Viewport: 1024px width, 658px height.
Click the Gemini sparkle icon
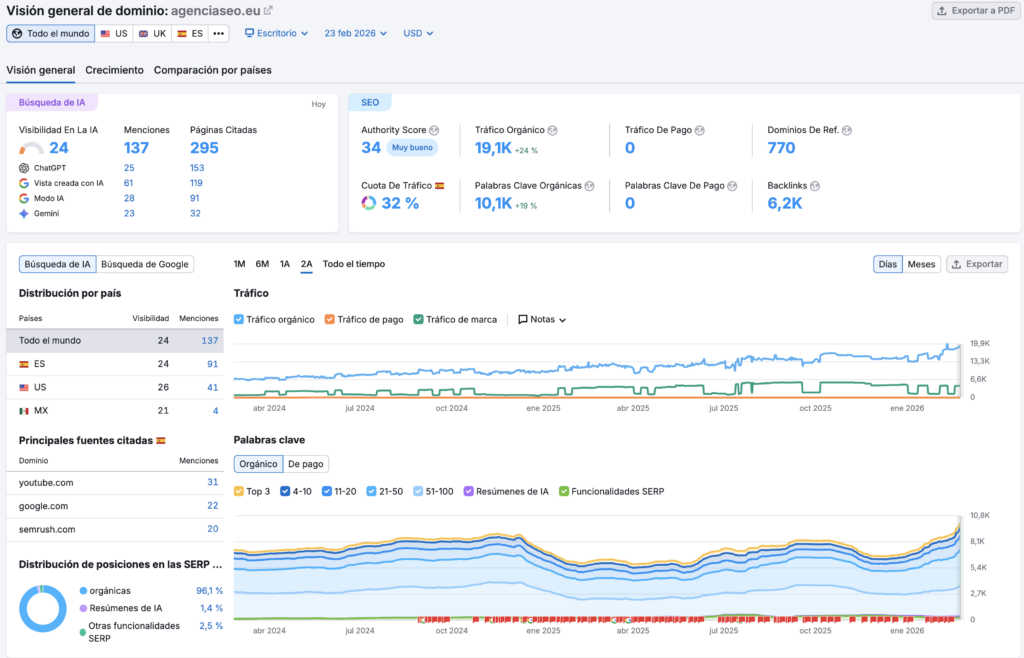(x=24, y=213)
